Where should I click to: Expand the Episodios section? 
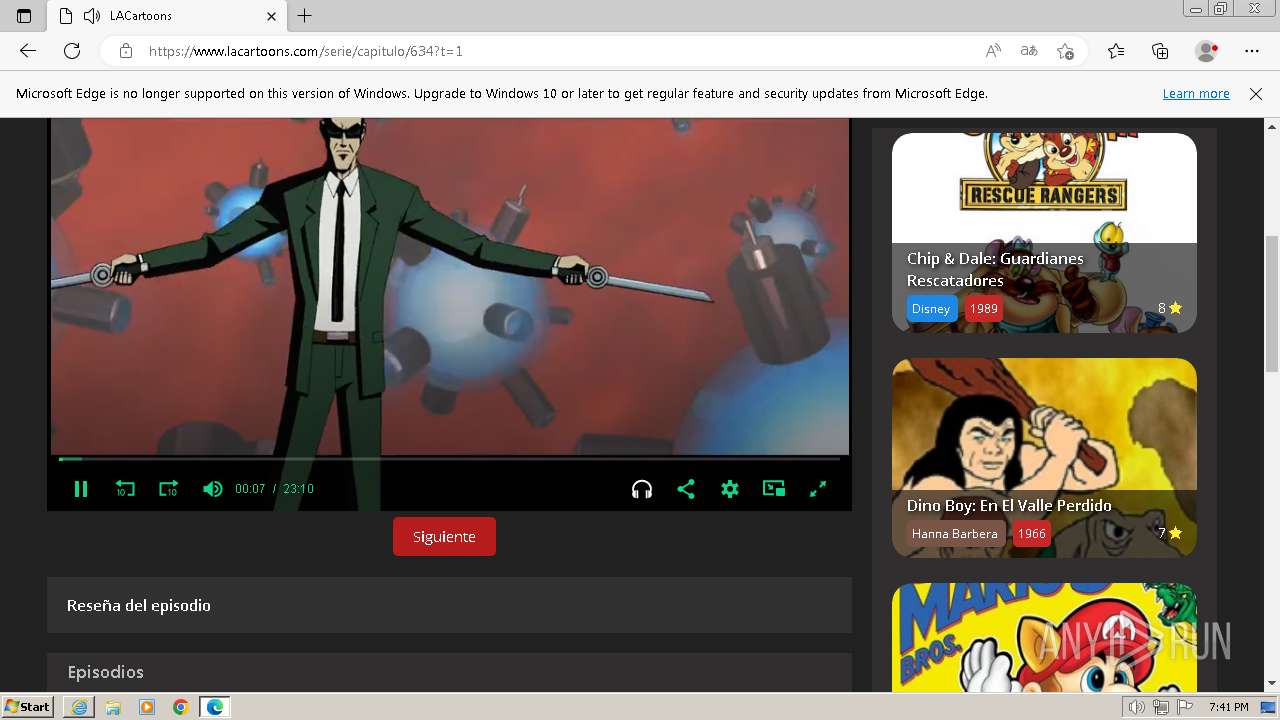click(449, 672)
